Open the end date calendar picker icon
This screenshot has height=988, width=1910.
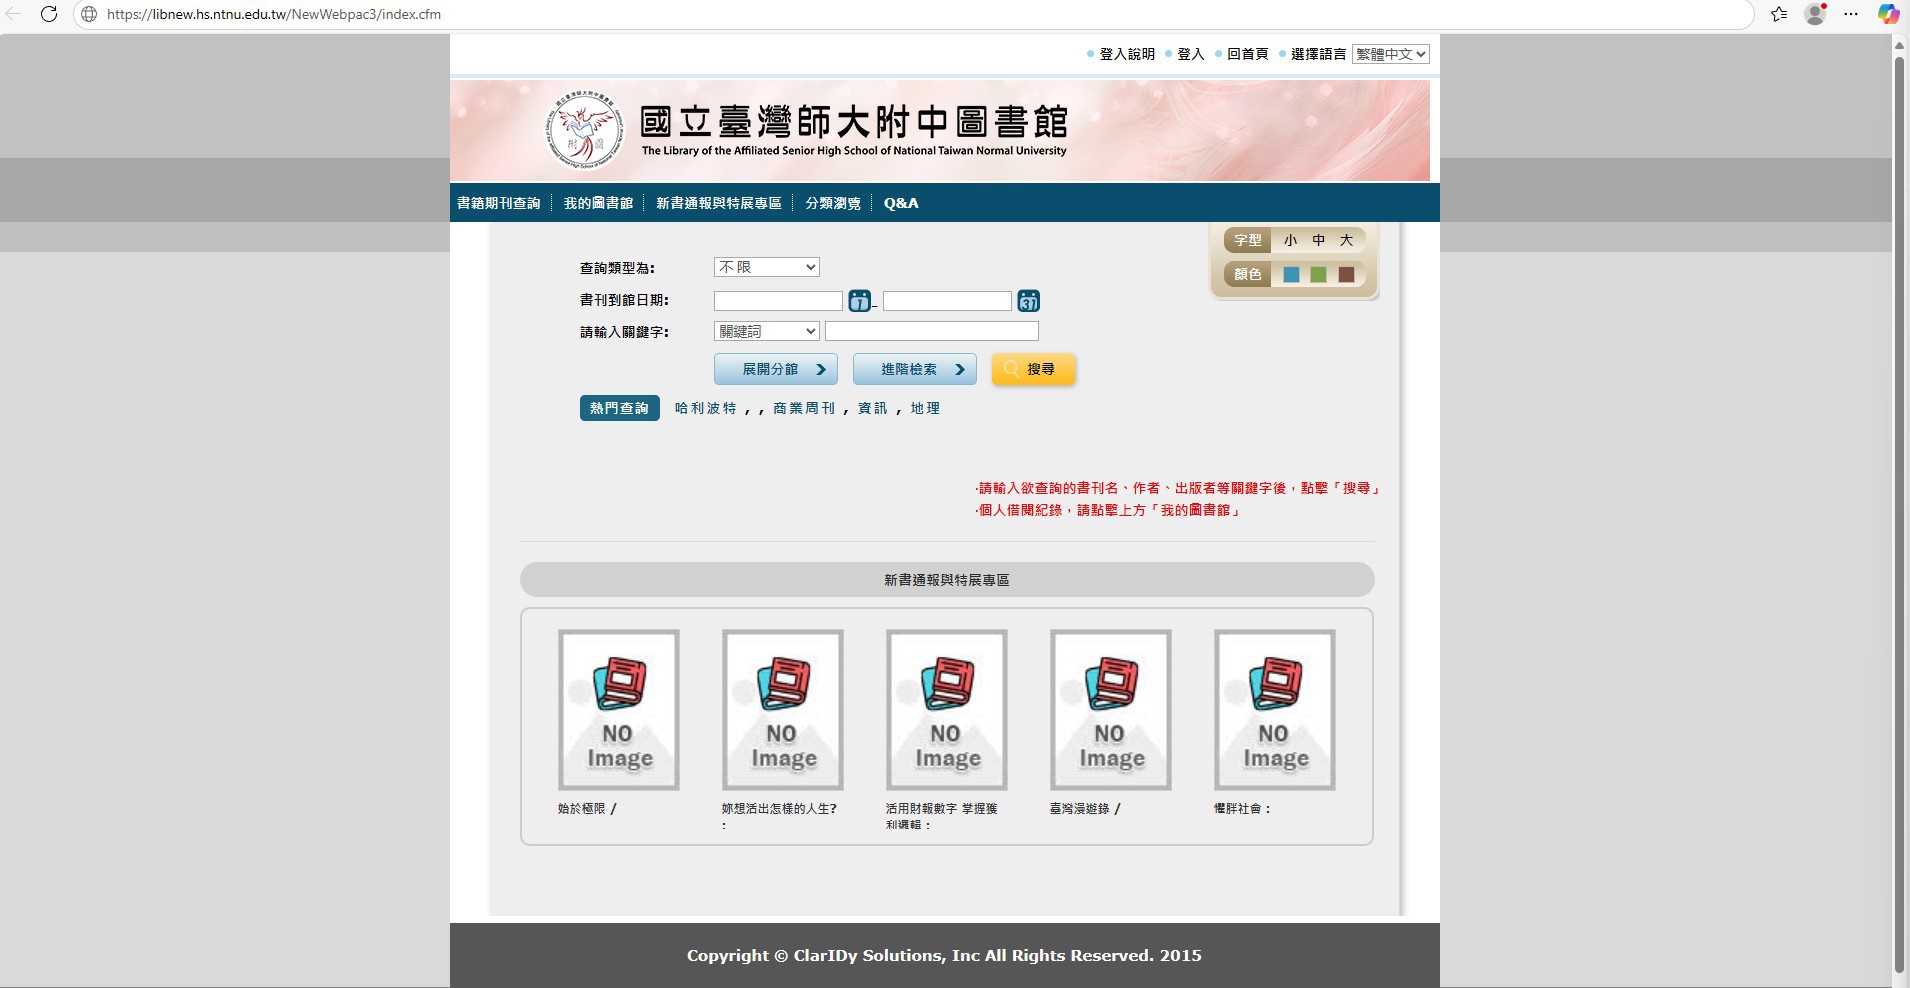[1028, 300]
